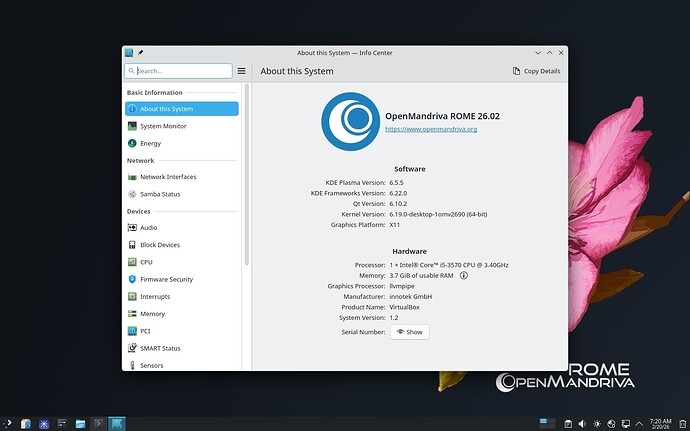Select Energy in the sidebar
The height and width of the screenshot is (431, 690).
[x=150, y=143]
